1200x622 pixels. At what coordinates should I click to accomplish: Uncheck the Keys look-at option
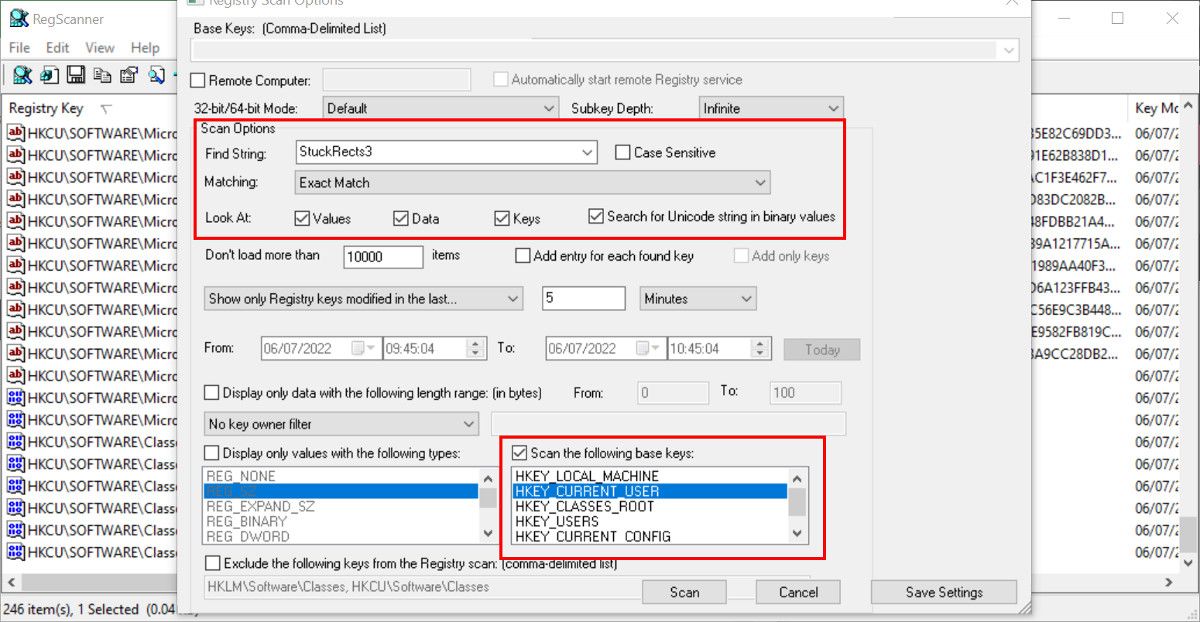[502, 218]
